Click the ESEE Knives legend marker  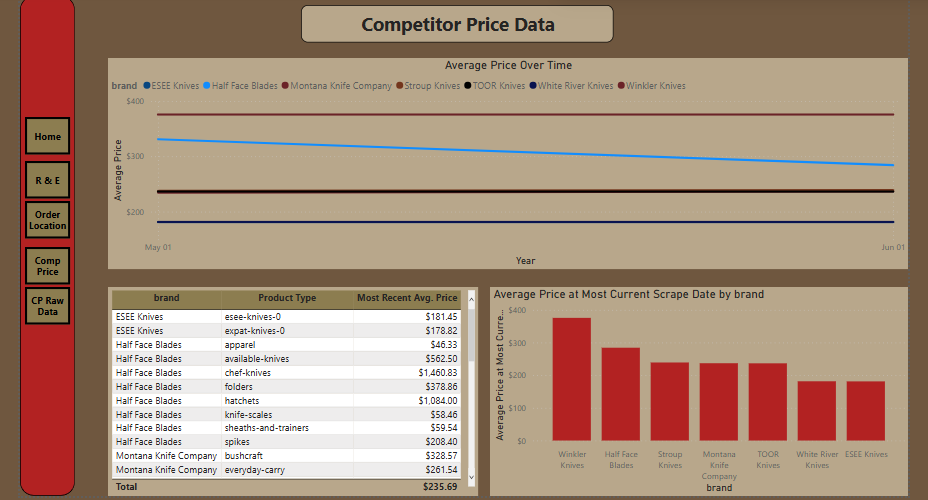point(147,85)
